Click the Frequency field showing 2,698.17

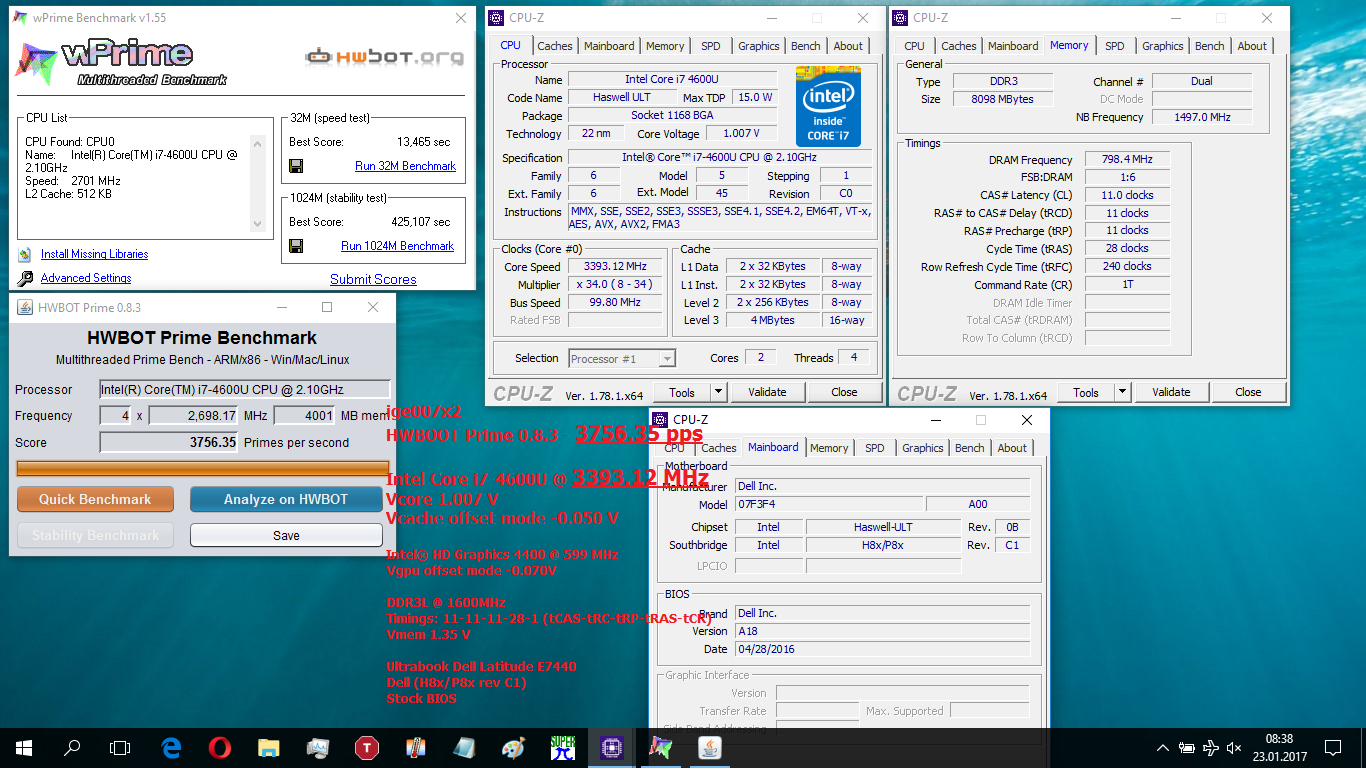pyautogui.click(x=194, y=415)
